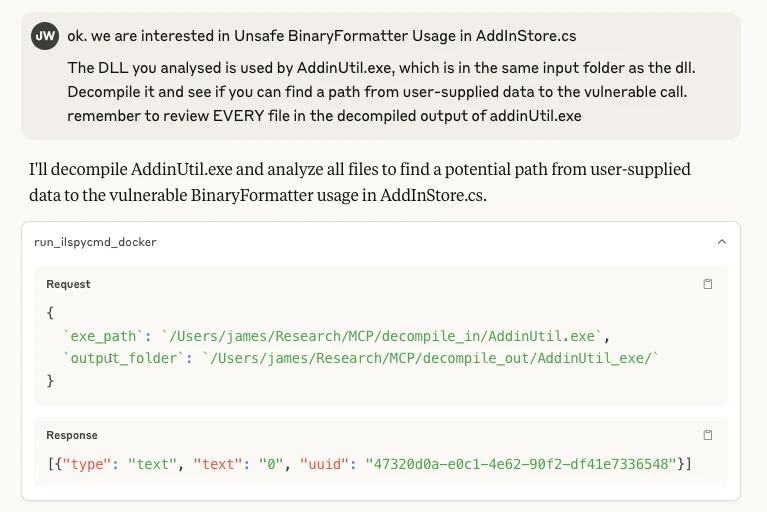Click the run_ilspycmd_docker tool name
This screenshot has height=512, width=767.
click(95, 242)
